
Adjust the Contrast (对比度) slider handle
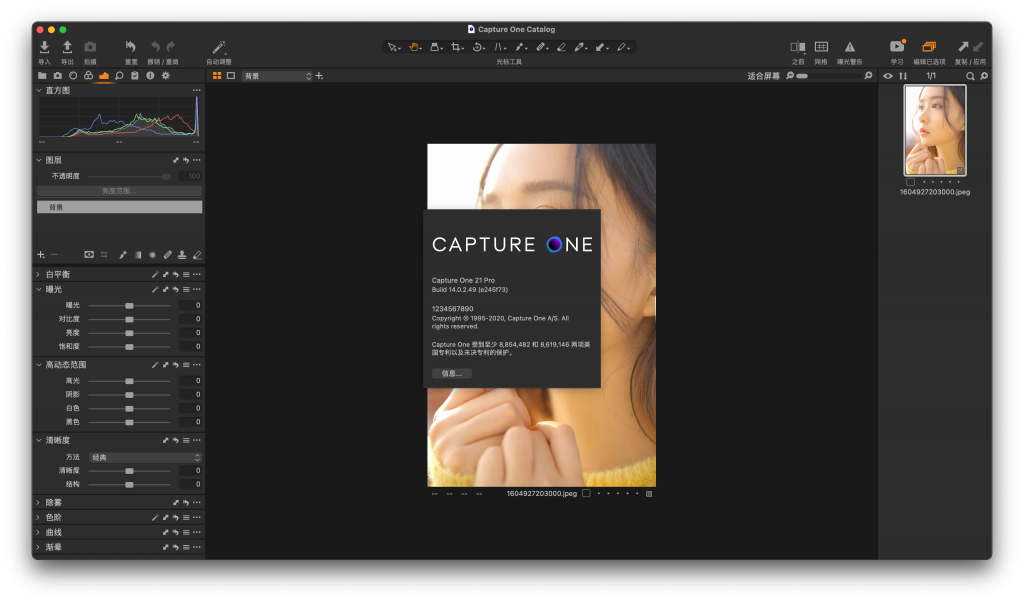[x=129, y=319]
